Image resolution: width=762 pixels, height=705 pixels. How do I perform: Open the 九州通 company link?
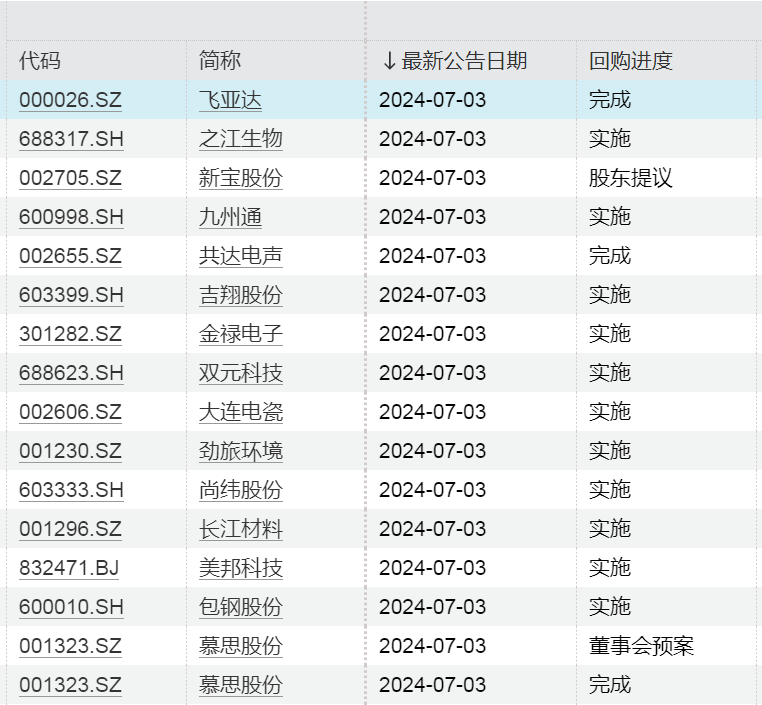click(x=230, y=217)
